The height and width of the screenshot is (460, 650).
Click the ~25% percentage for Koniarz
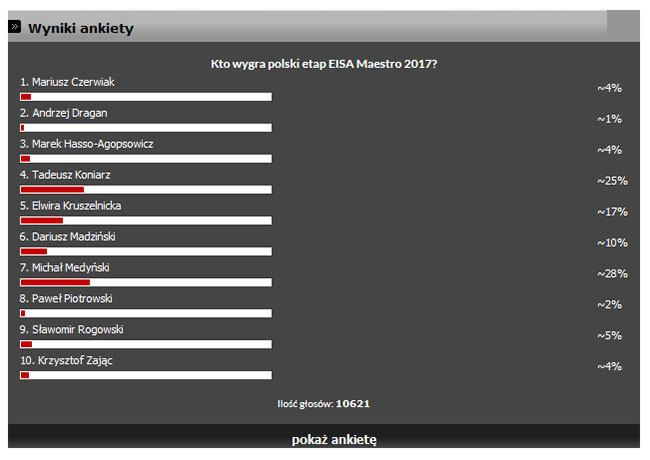[612, 181]
